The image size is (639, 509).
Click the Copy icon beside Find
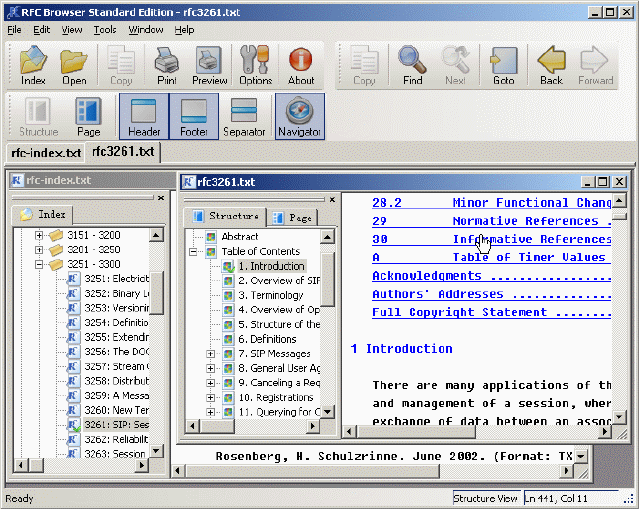364,66
